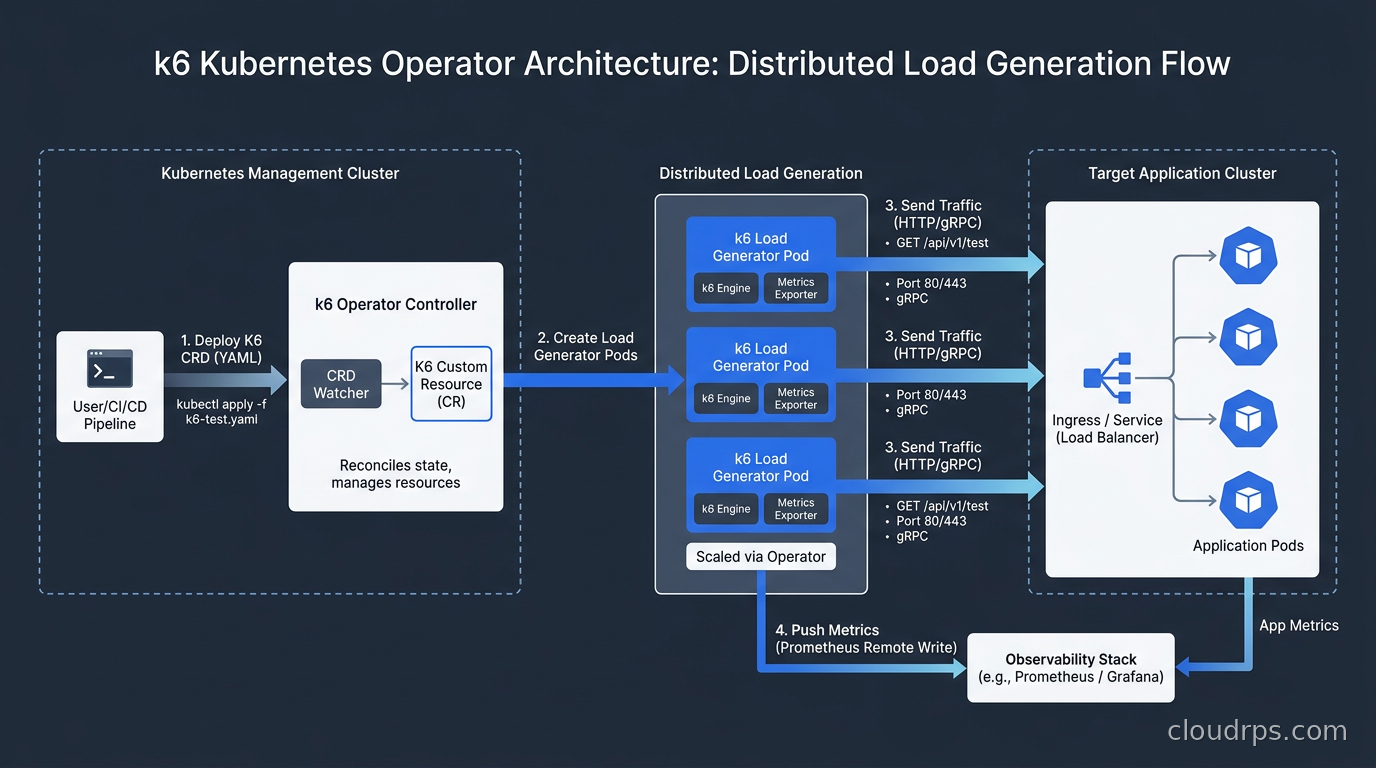Image resolution: width=1376 pixels, height=768 pixels.
Task: Click the terminal icon above User/CI/CD Pipeline
Action: (x=110, y=368)
